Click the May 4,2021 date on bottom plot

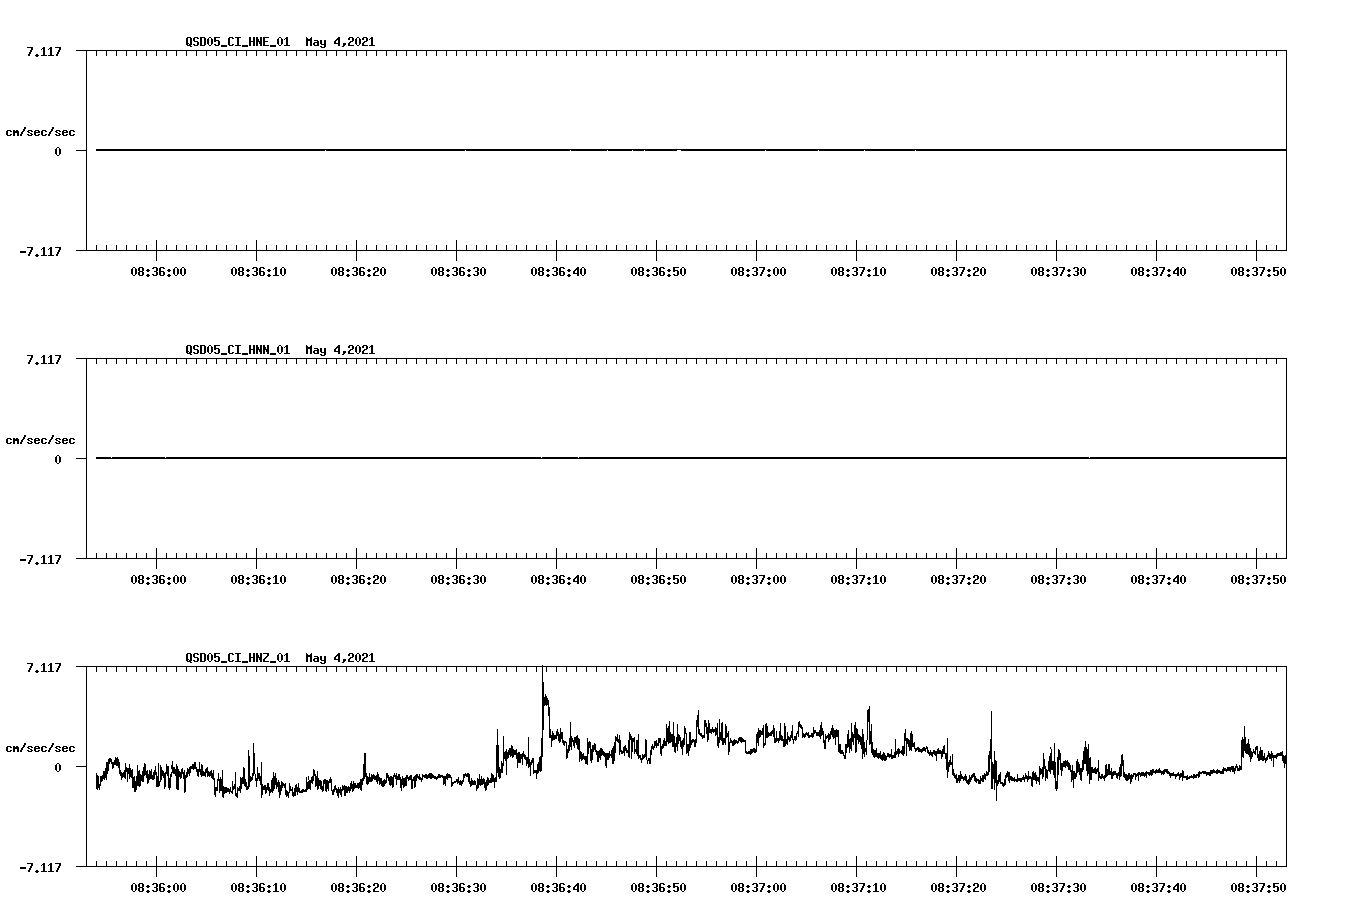[x=339, y=658]
